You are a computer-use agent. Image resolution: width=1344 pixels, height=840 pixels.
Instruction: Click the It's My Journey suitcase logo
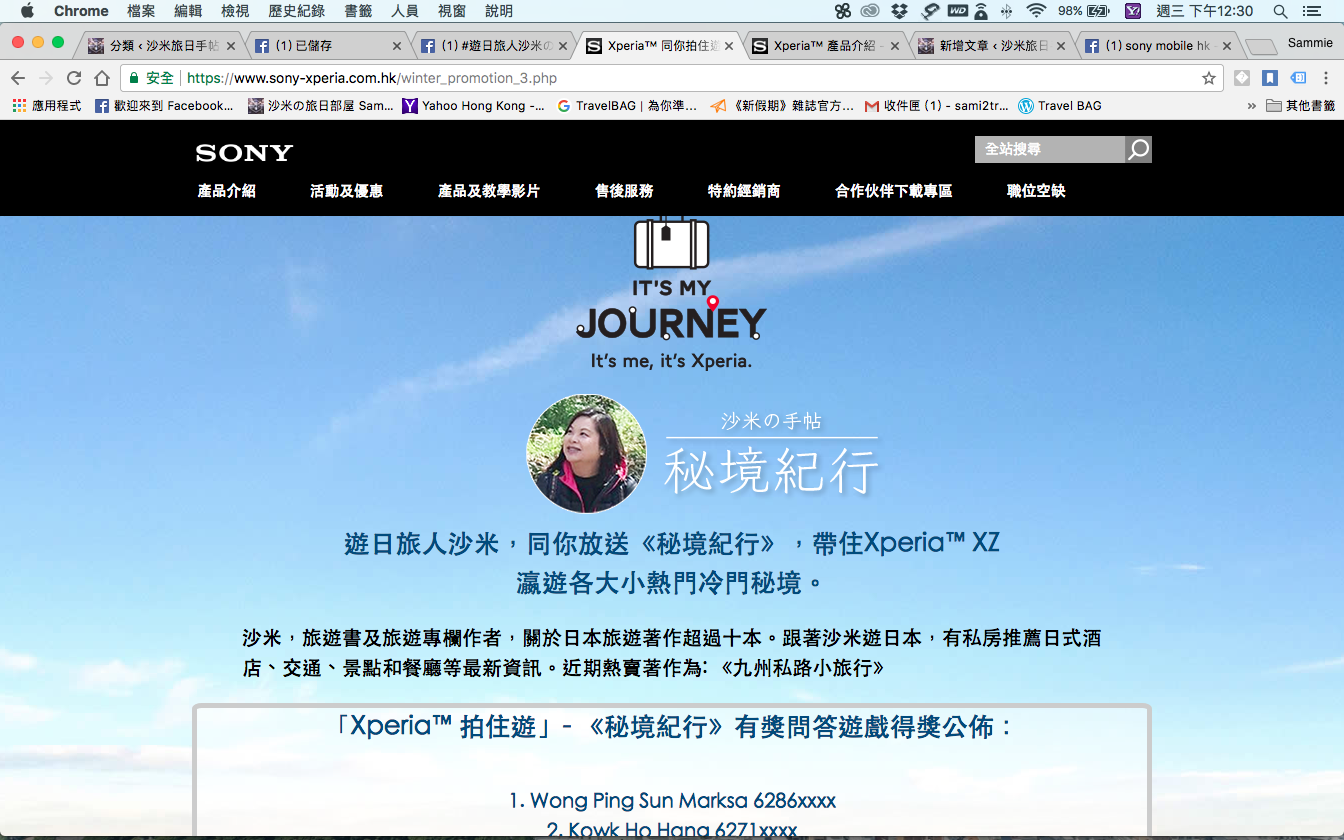point(671,292)
